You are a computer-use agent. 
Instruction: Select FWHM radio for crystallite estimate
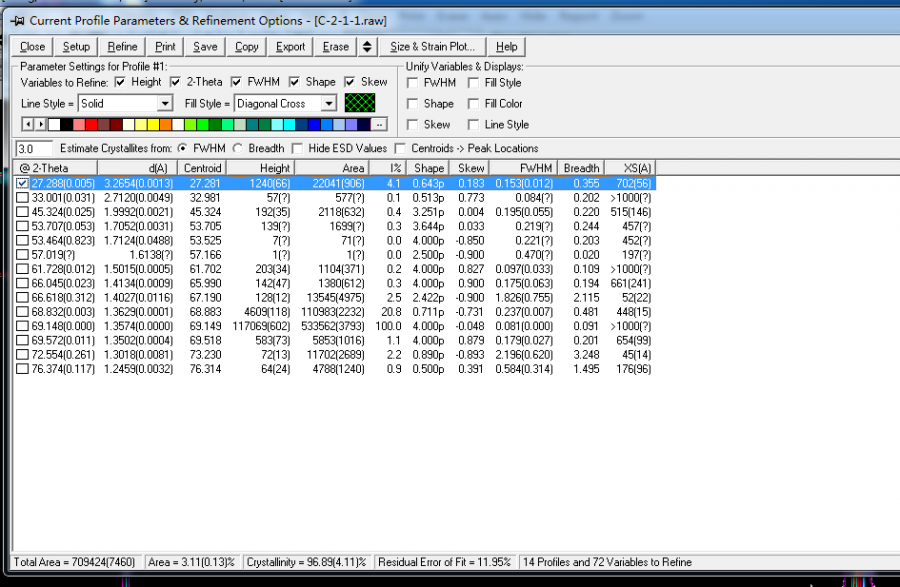tap(182, 149)
